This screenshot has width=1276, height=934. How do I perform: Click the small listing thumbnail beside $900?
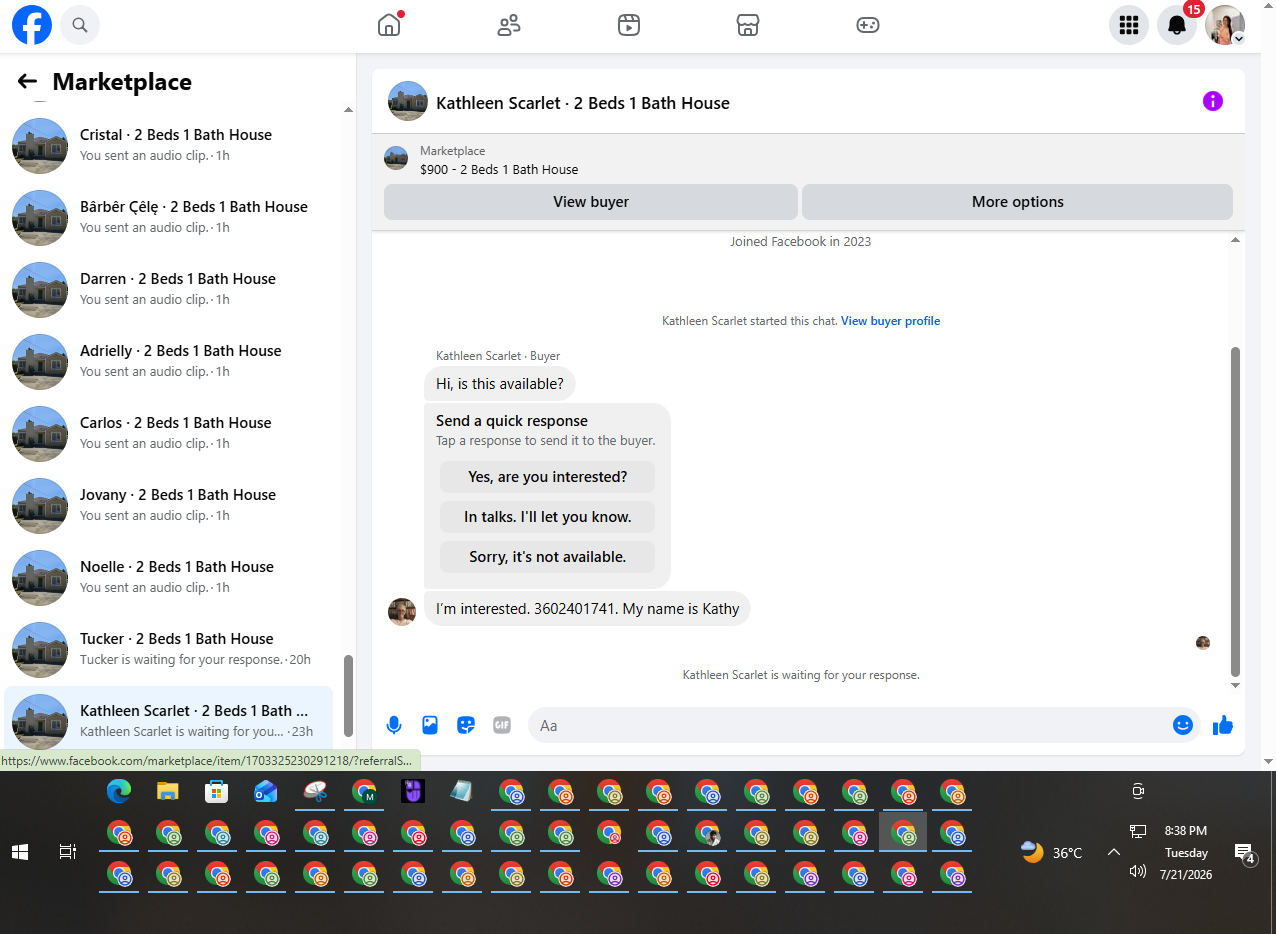pos(396,158)
